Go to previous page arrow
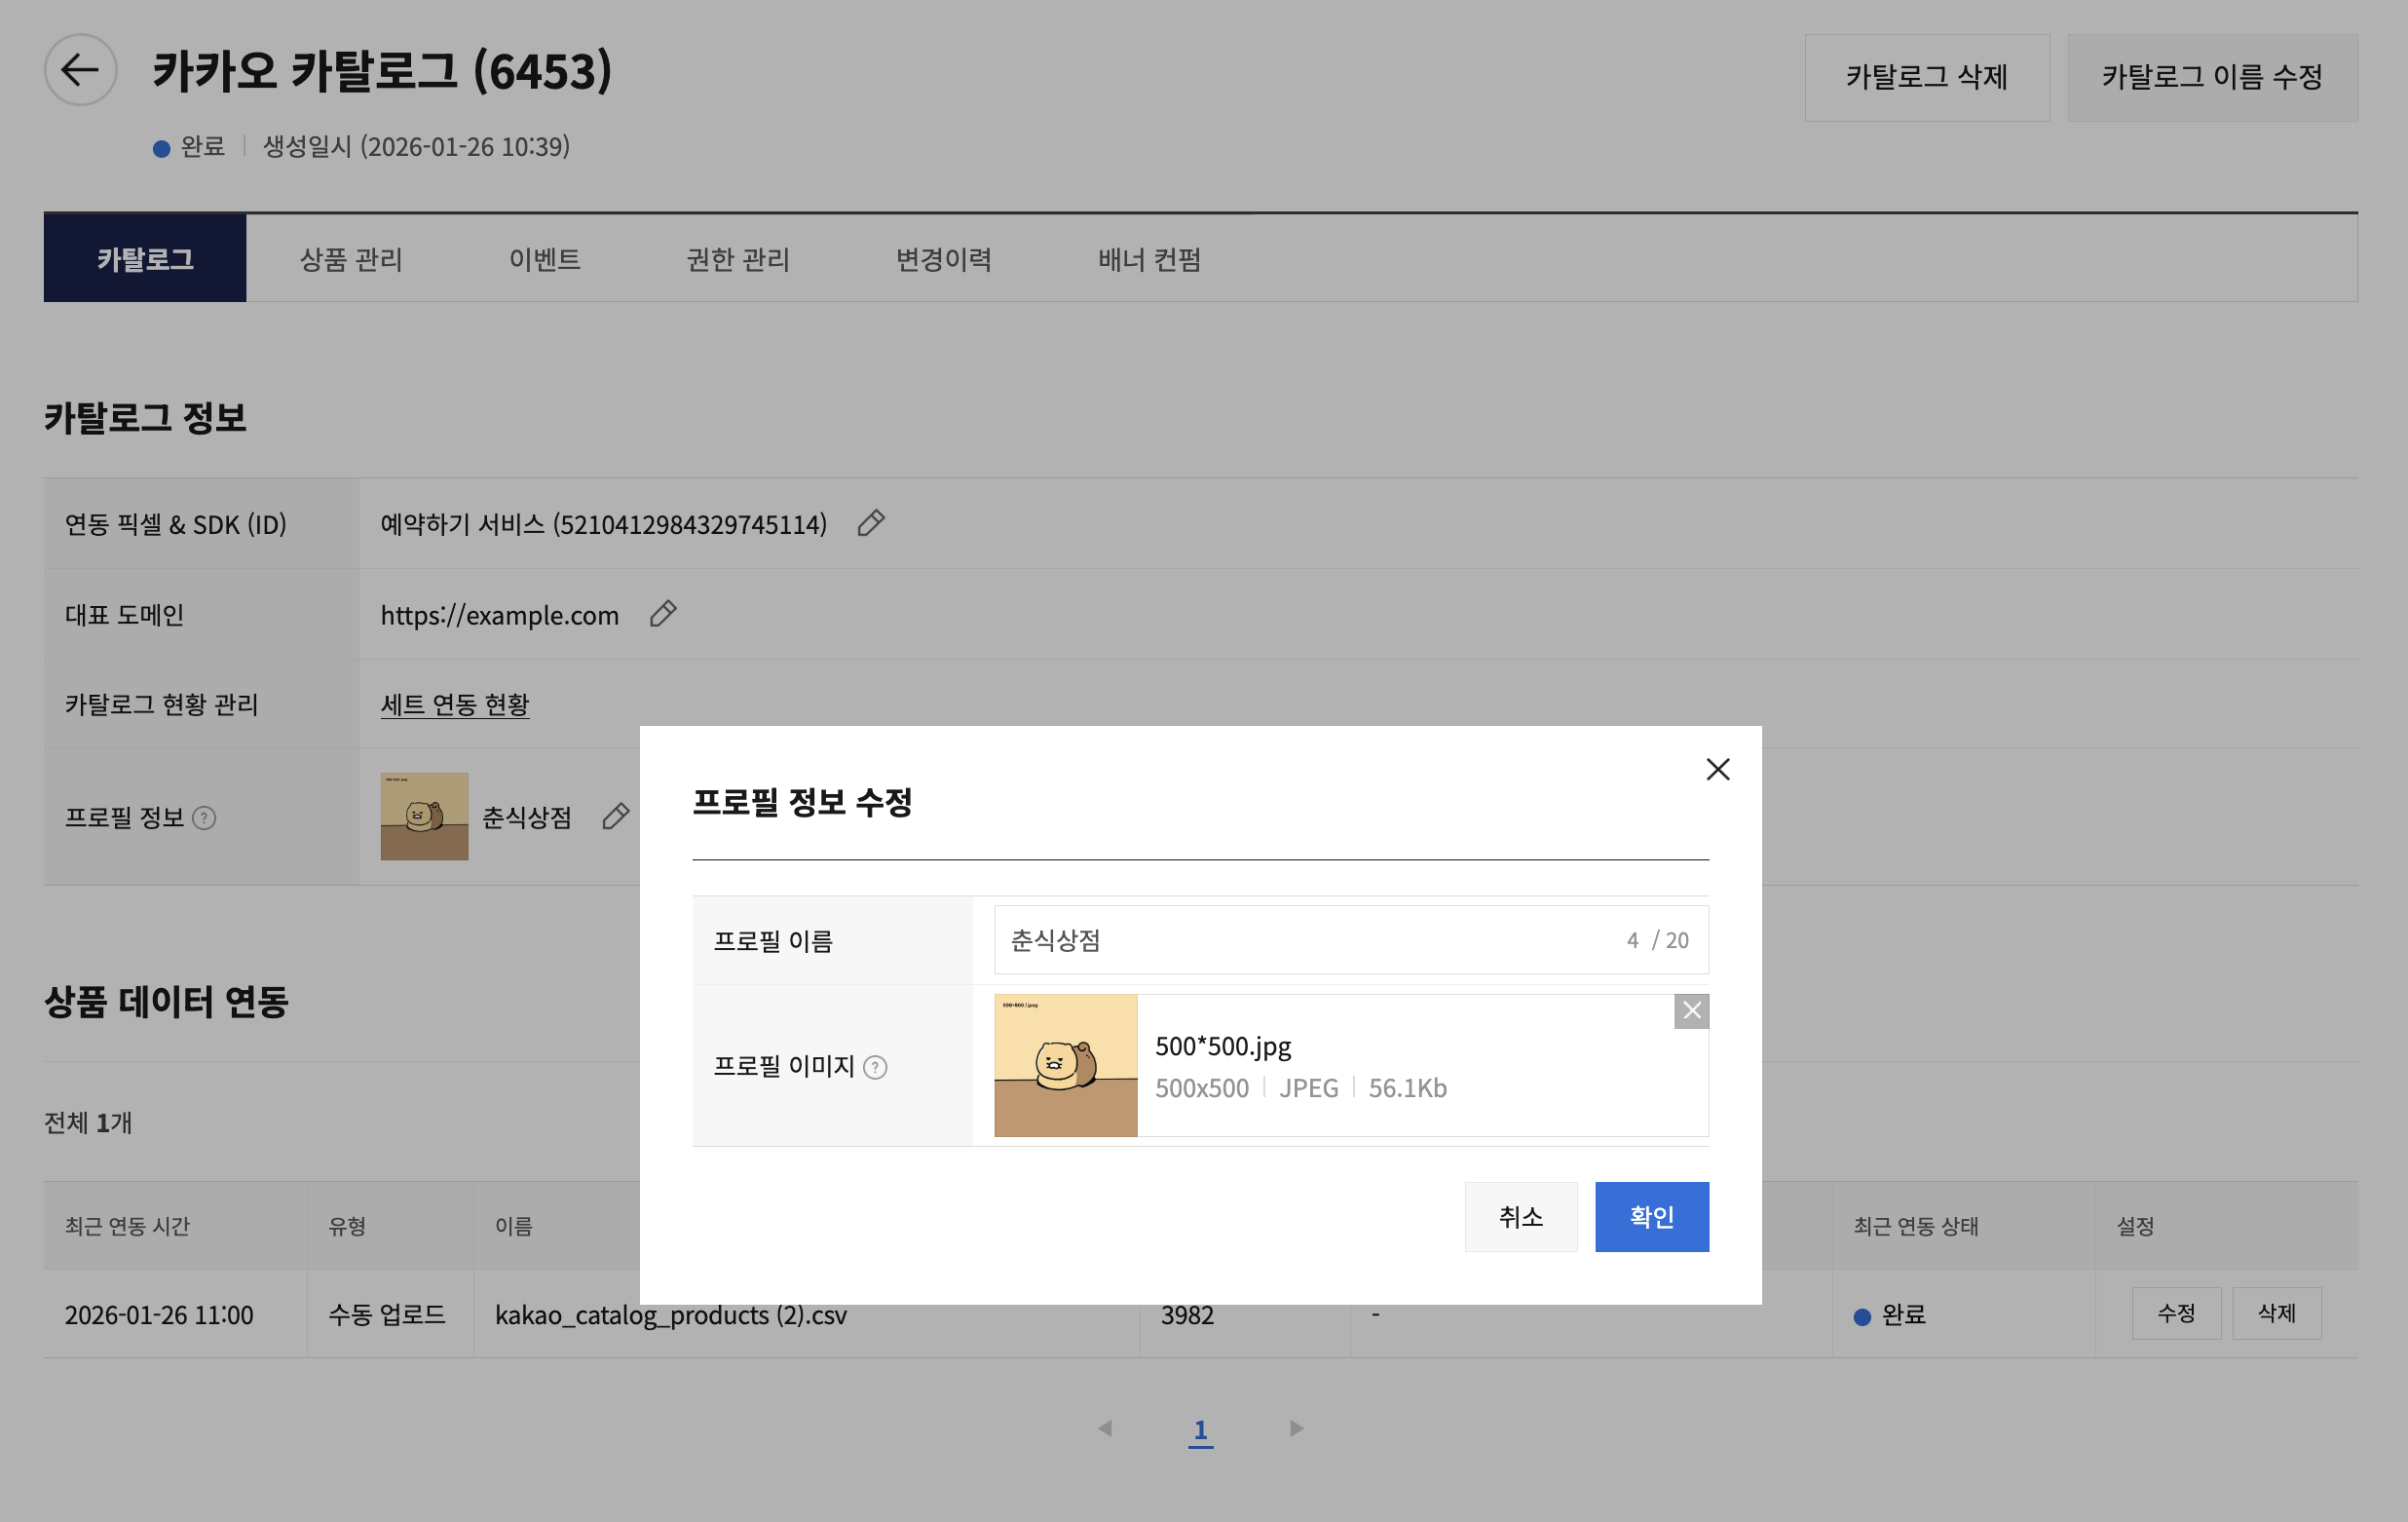Image resolution: width=2408 pixels, height=1522 pixels. tap(1105, 1428)
